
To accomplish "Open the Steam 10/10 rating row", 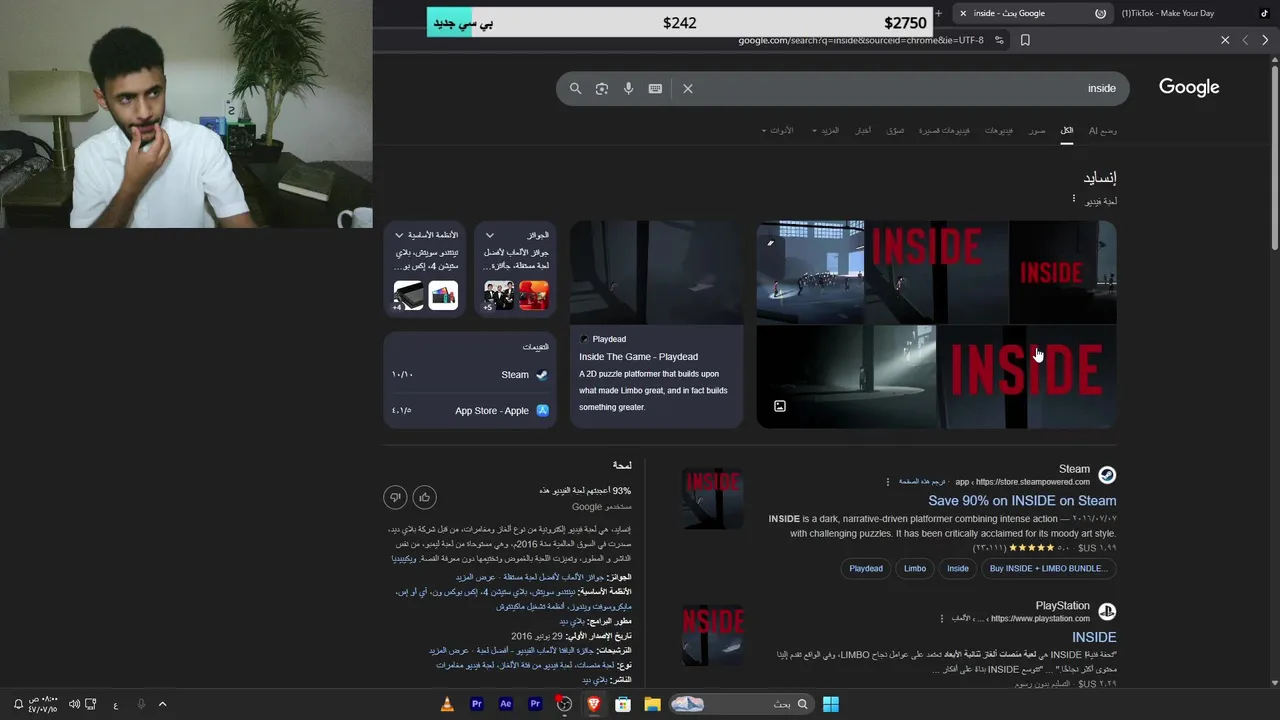I will click(x=470, y=375).
